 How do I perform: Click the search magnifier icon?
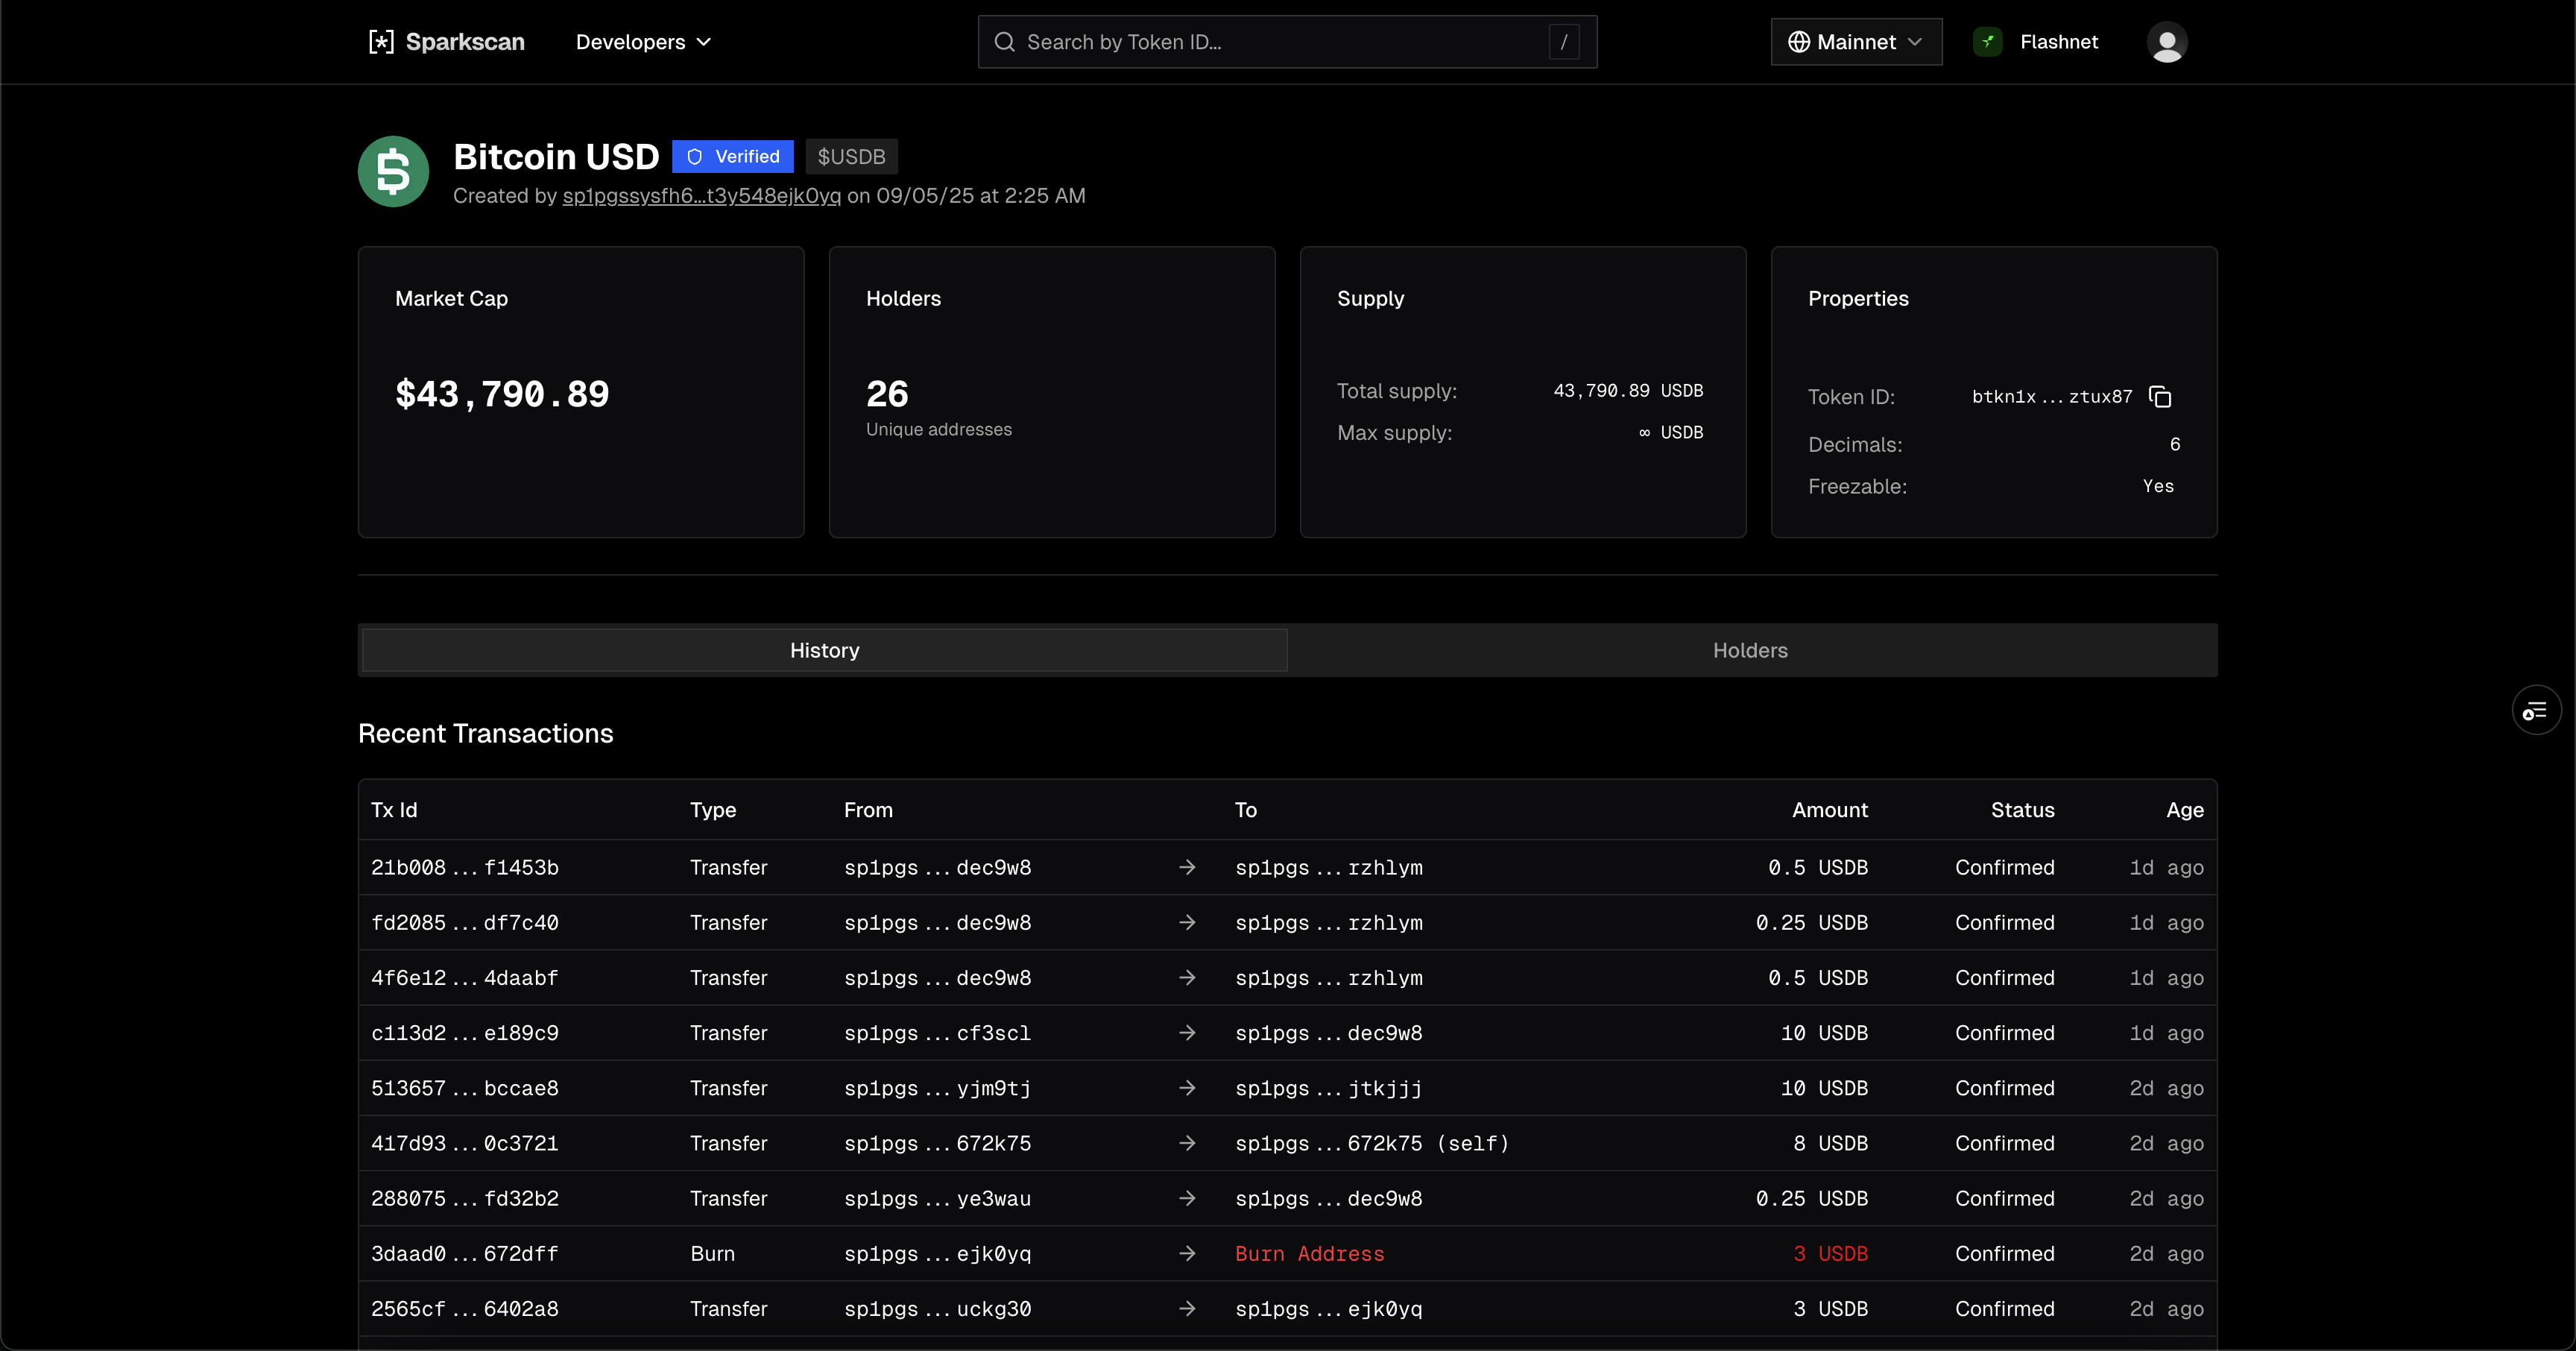coord(1004,42)
